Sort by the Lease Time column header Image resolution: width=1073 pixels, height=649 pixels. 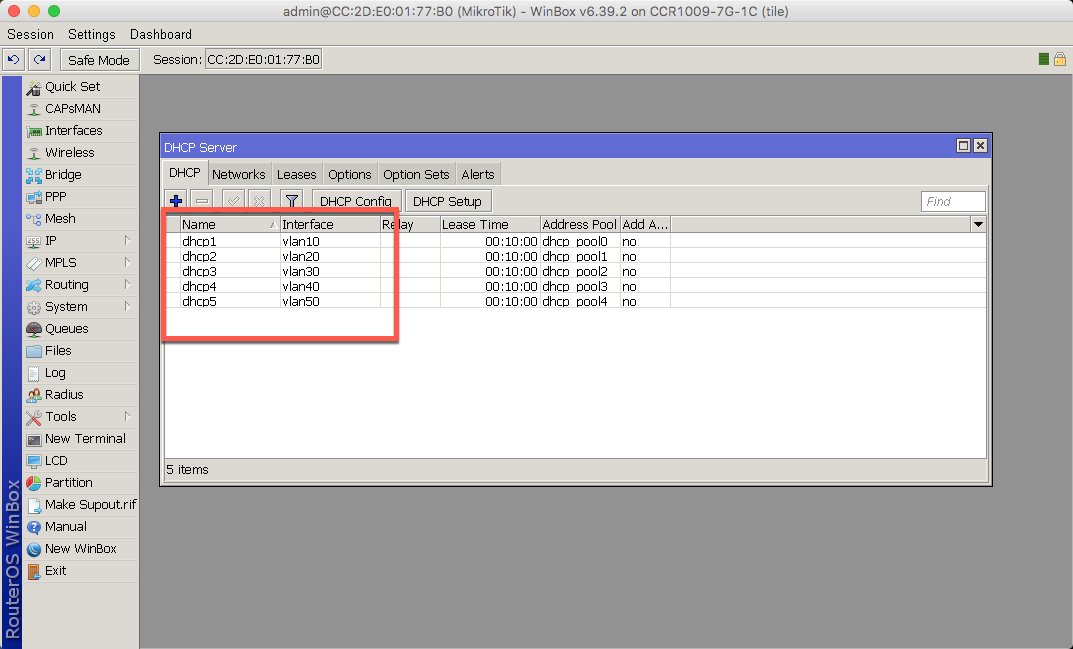pos(490,224)
